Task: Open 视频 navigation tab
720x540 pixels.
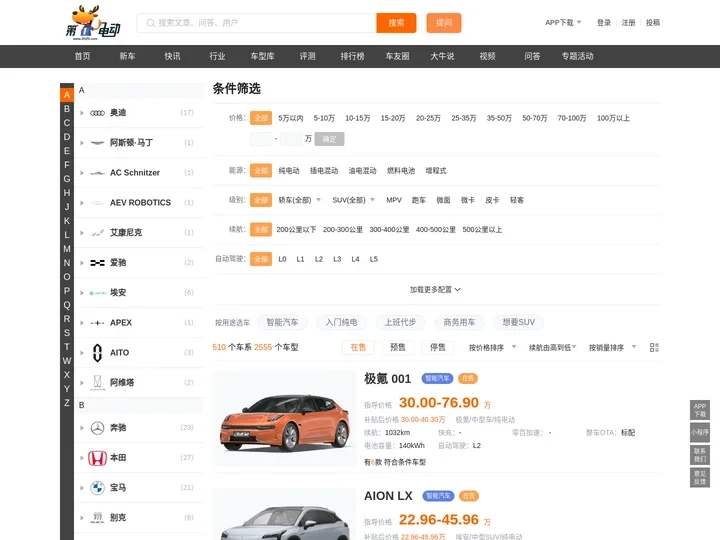Action: 487,56
